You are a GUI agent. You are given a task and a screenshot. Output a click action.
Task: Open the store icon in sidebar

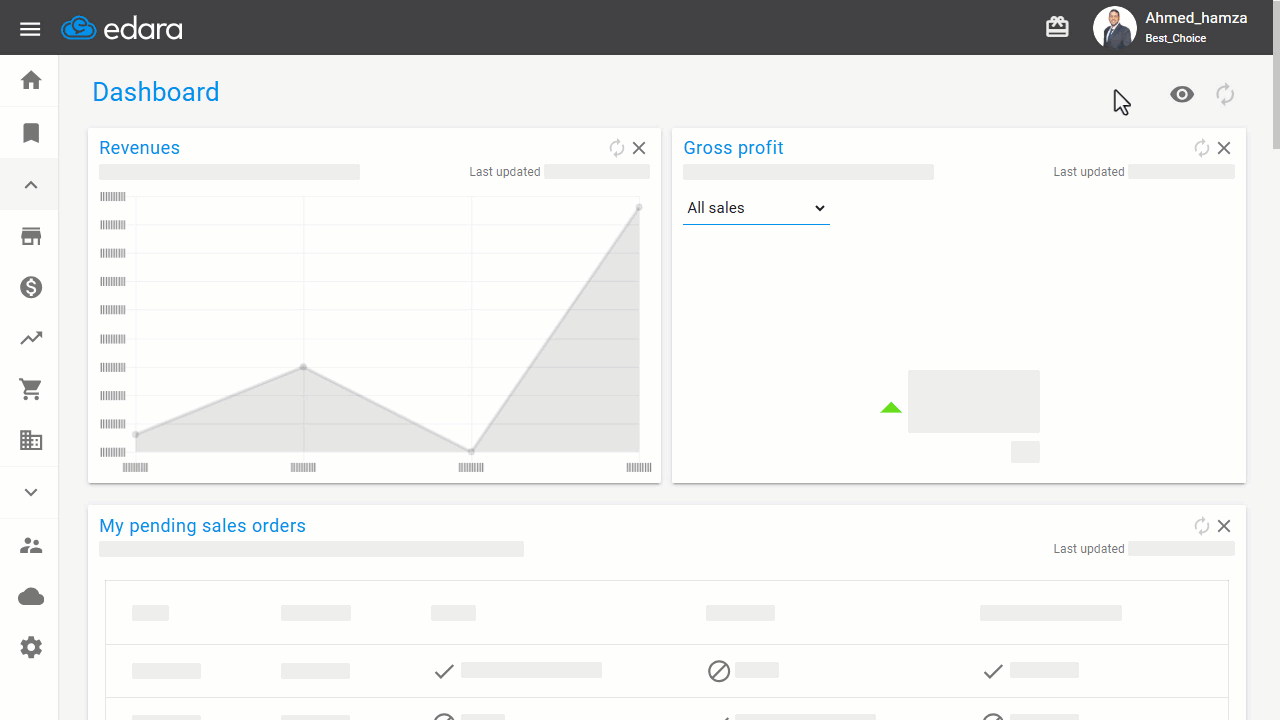coord(31,237)
